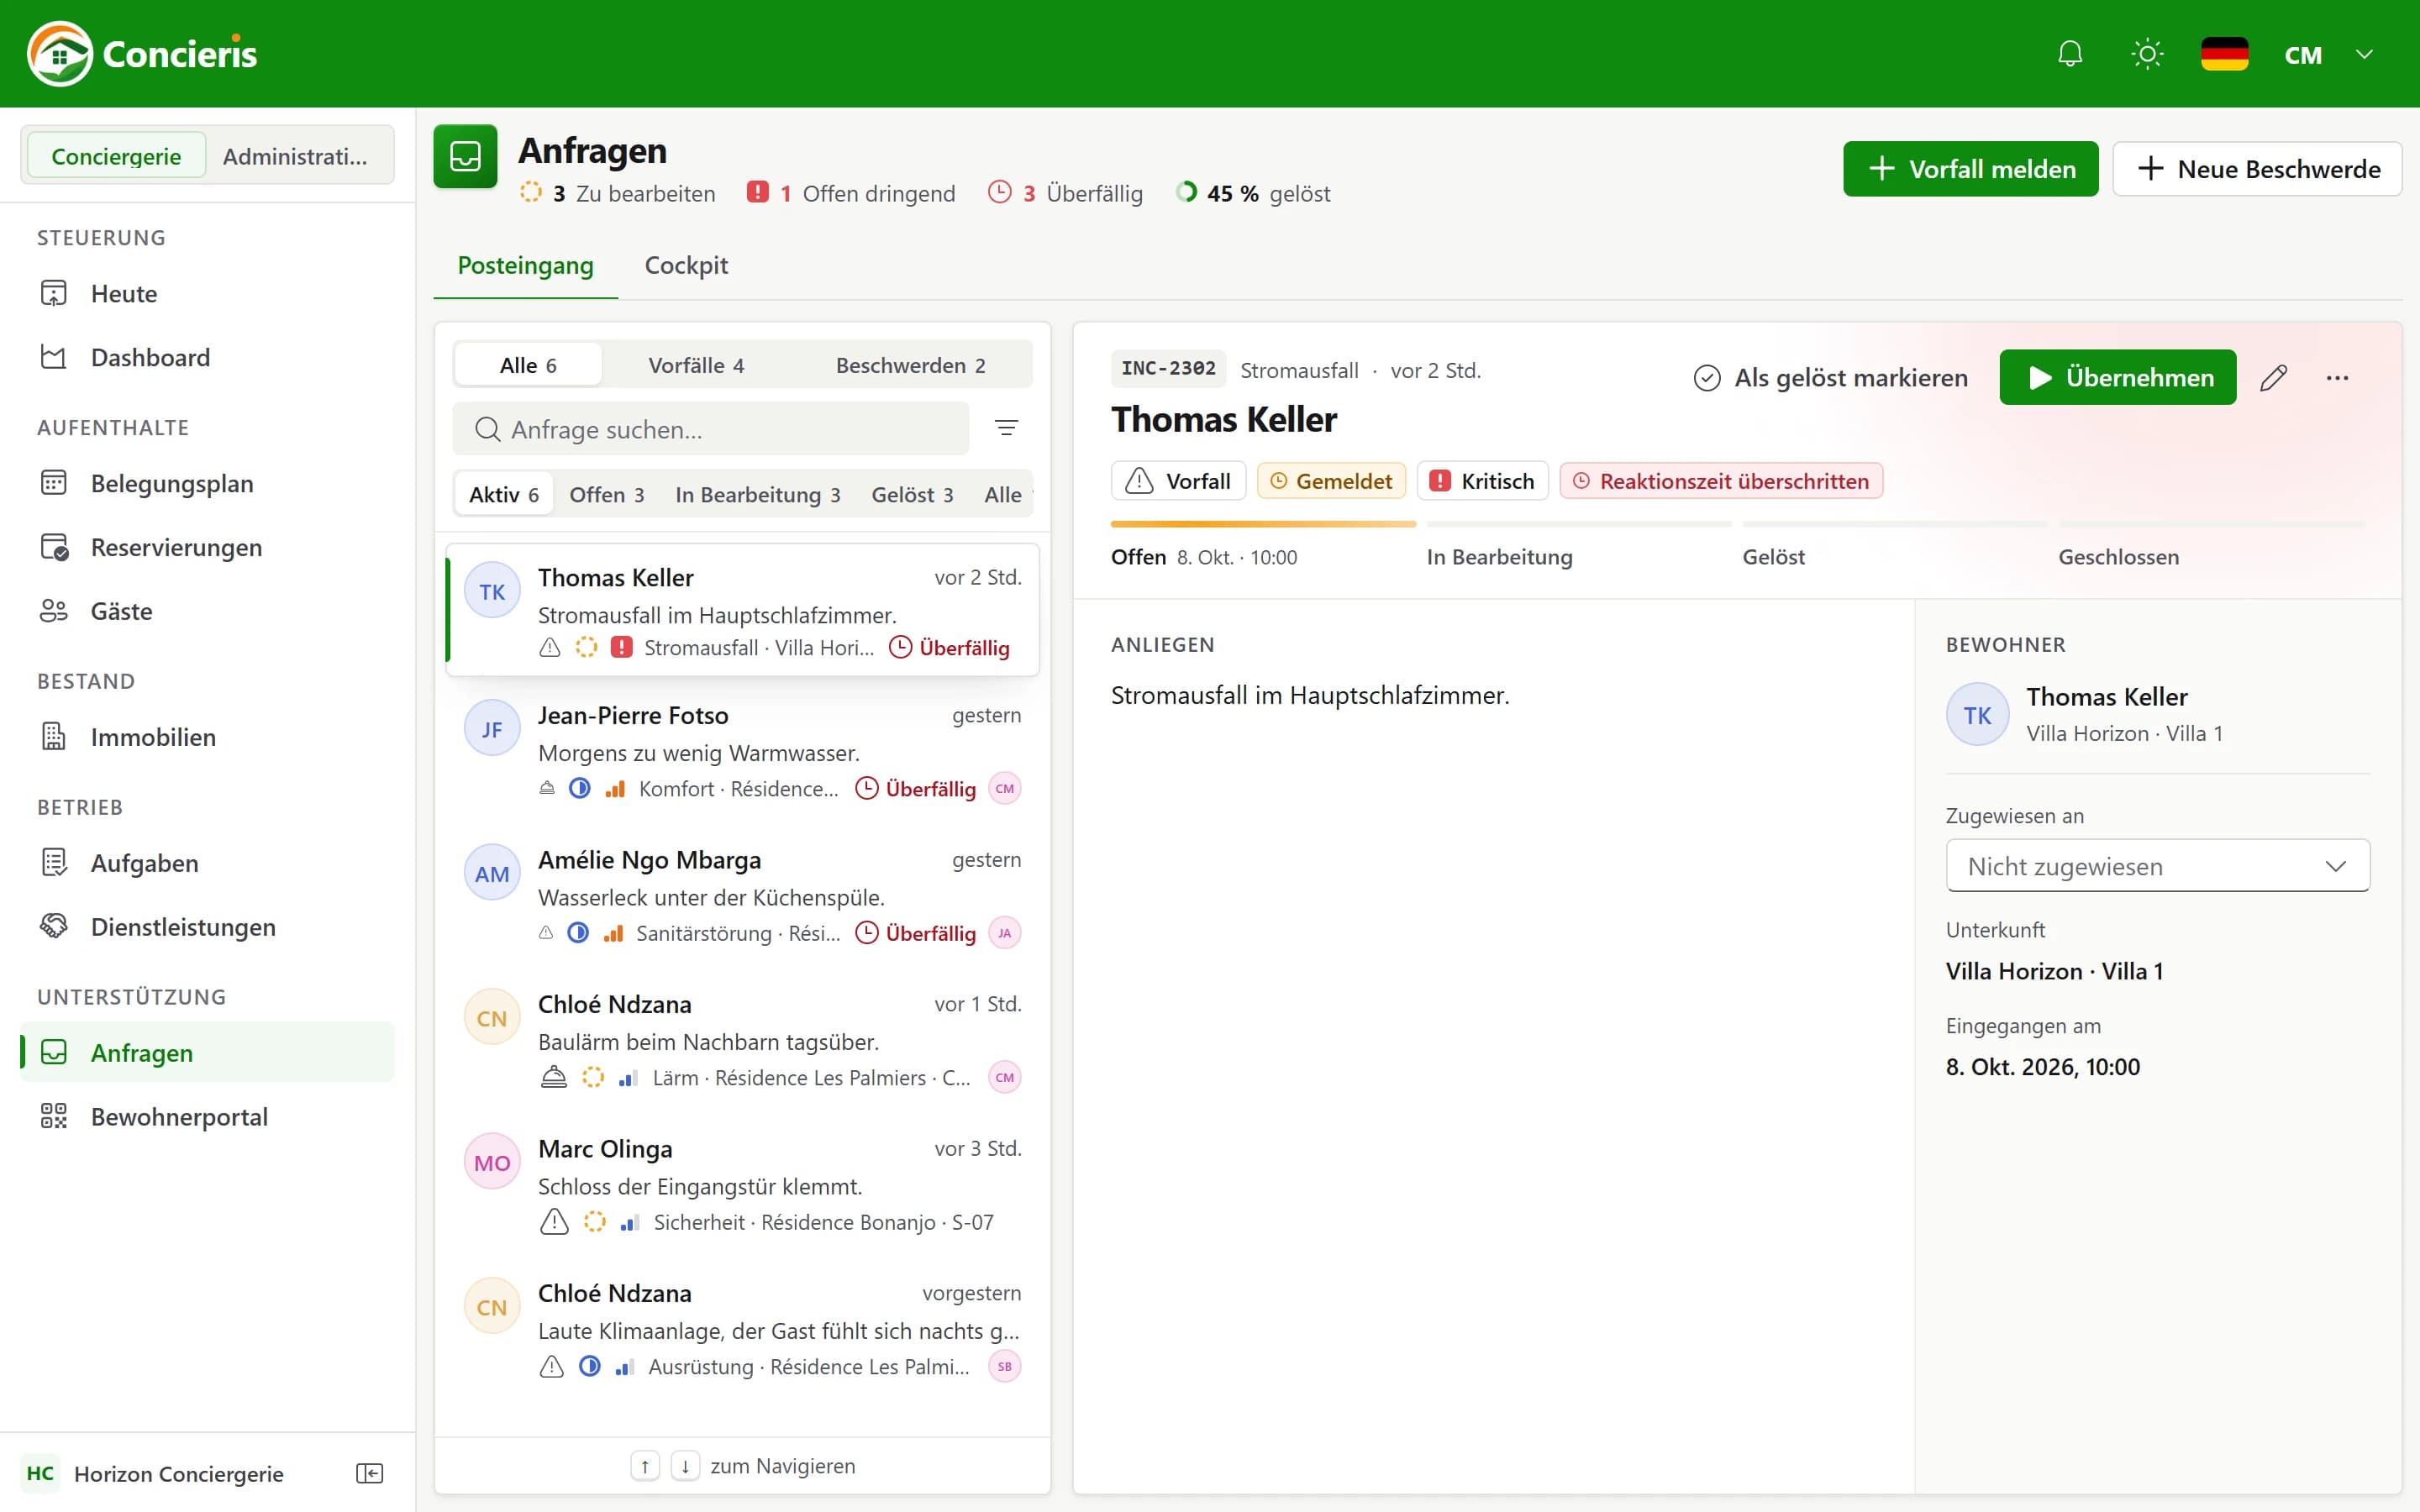This screenshot has width=2420, height=1512.
Task: Click the Übernehmen button
Action: tap(2117, 377)
